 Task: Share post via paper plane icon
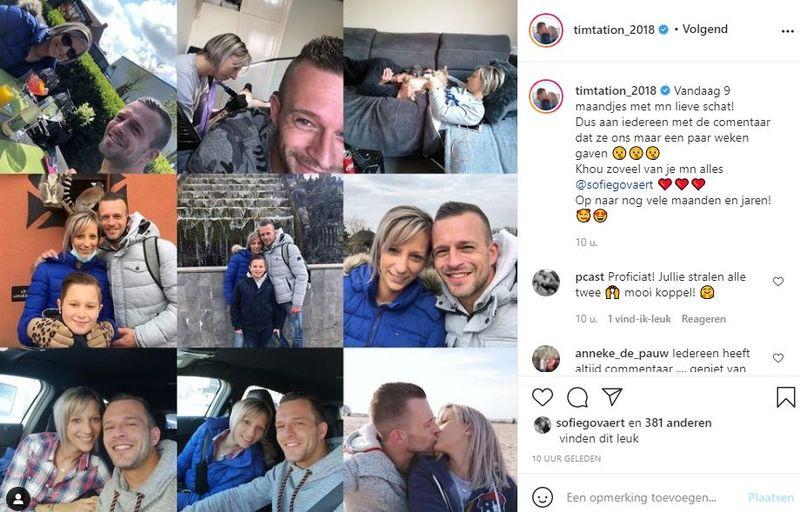[612, 396]
